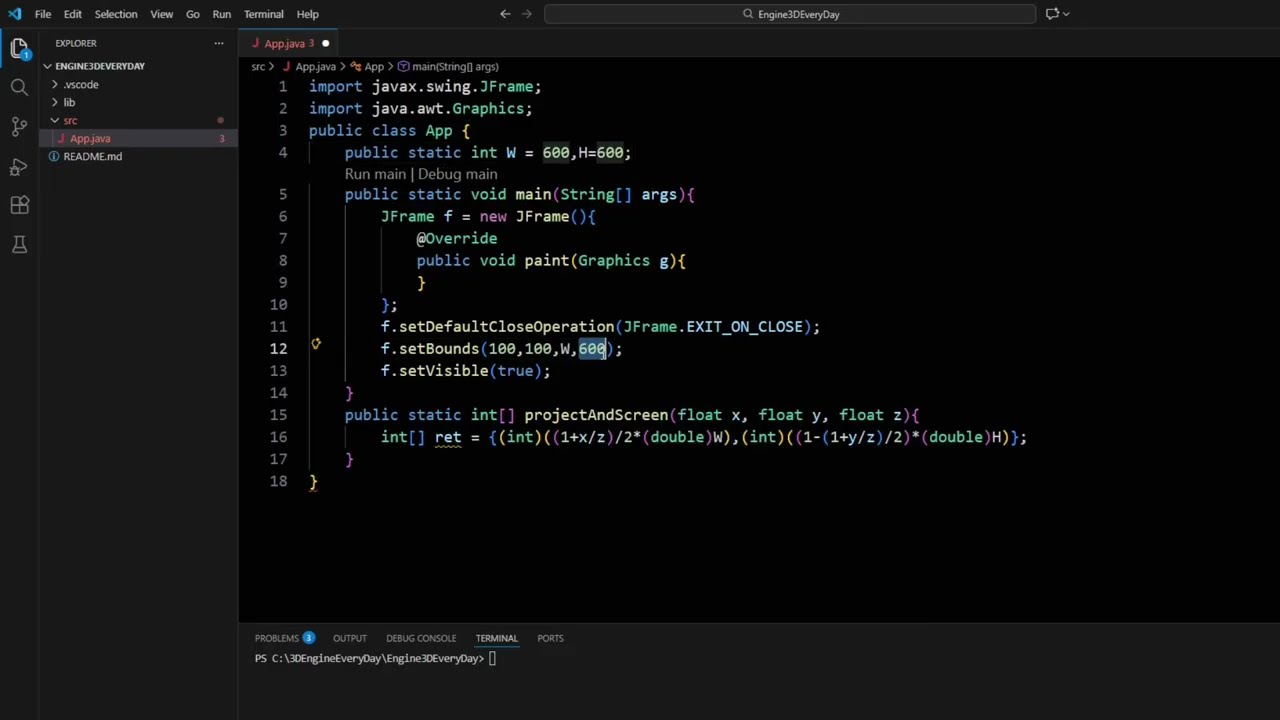Open the Extensions view
Screen dimensions: 1280x720
pos(19,205)
